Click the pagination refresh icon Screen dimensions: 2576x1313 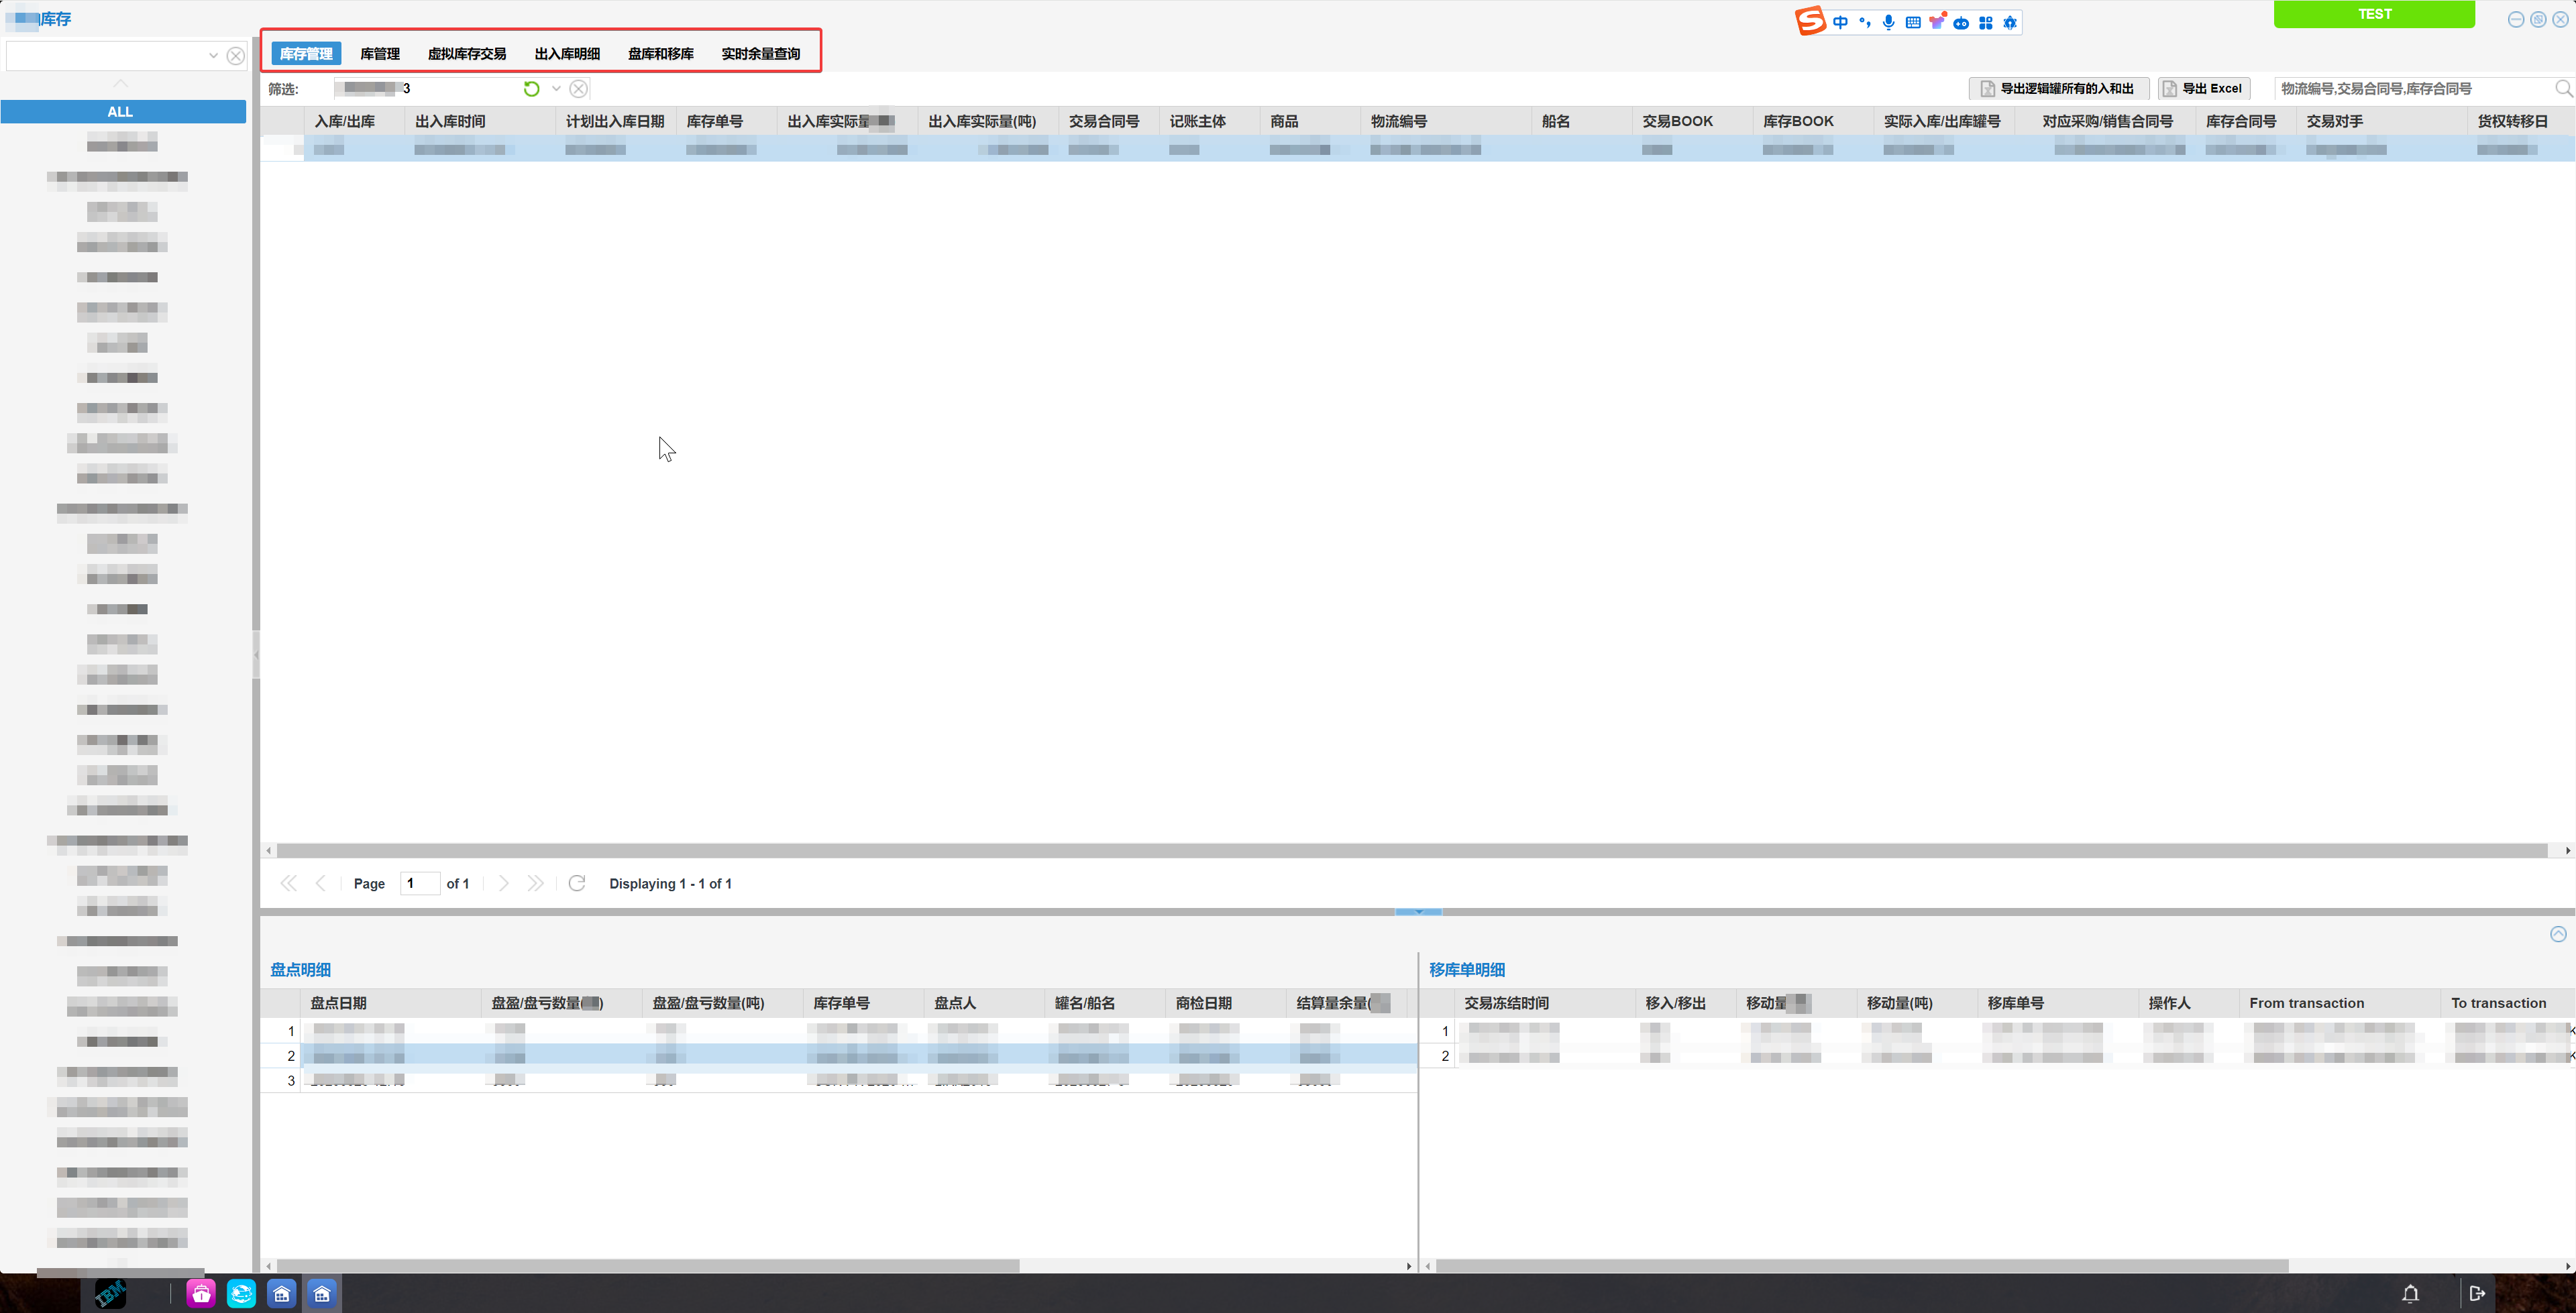click(577, 883)
